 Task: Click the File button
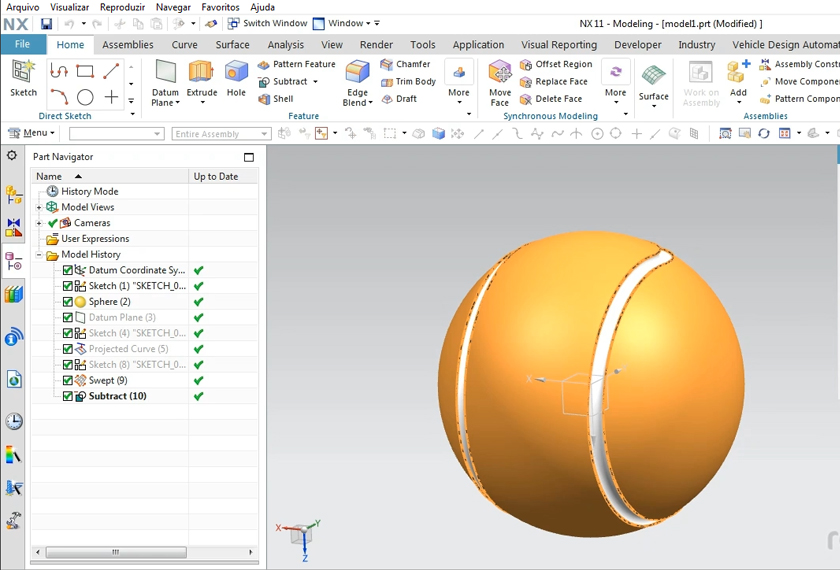[x=22, y=45]
